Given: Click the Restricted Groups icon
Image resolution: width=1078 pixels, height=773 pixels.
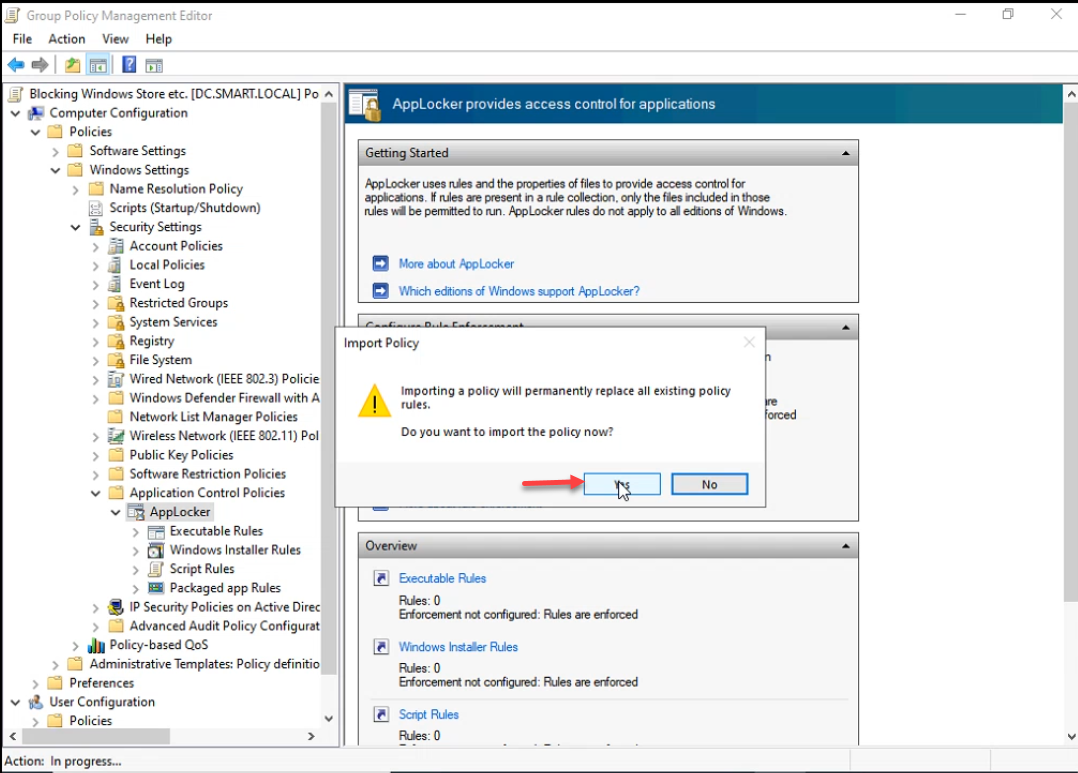Looking at the screenshot, I should coord(116,303).
